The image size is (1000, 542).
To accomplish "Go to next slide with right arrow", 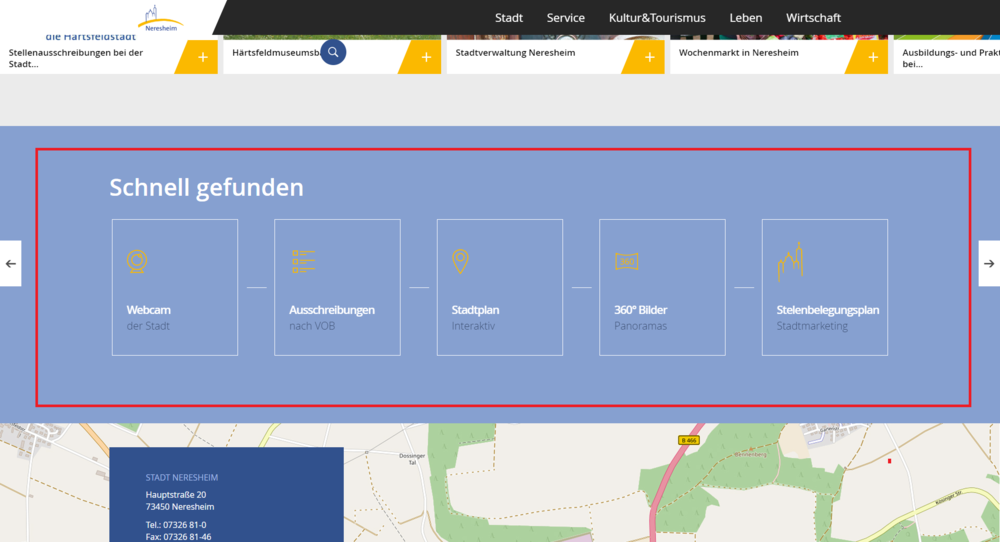I will point(989,264).
